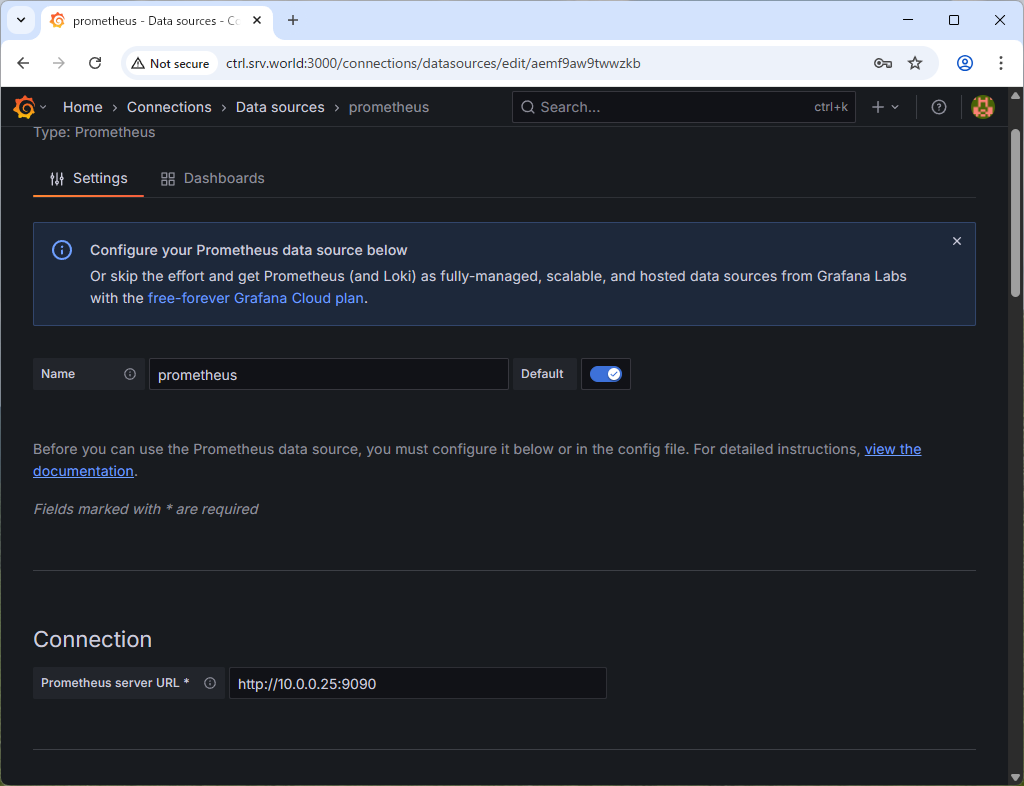Switch to the Settings tab
Image resolution: width=1024 pixels, height=786 pixels.
pos(88,178)
